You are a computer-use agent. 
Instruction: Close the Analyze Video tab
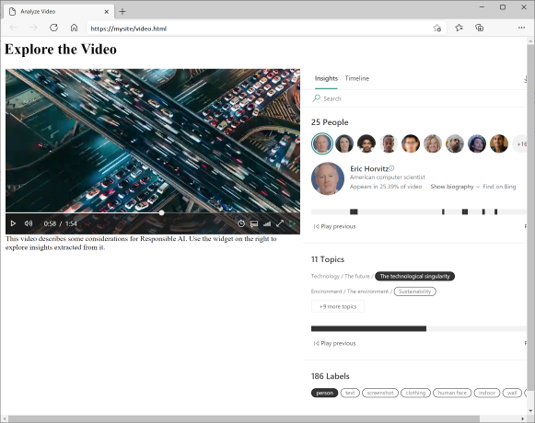click(x=106, y=12)
